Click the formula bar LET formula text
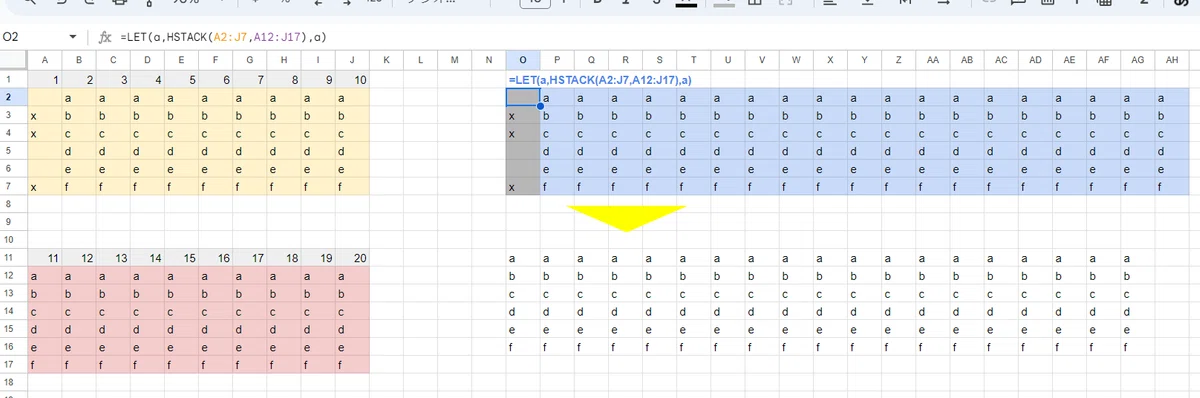This screenshot has height=398, width=1200. point(223,38)
